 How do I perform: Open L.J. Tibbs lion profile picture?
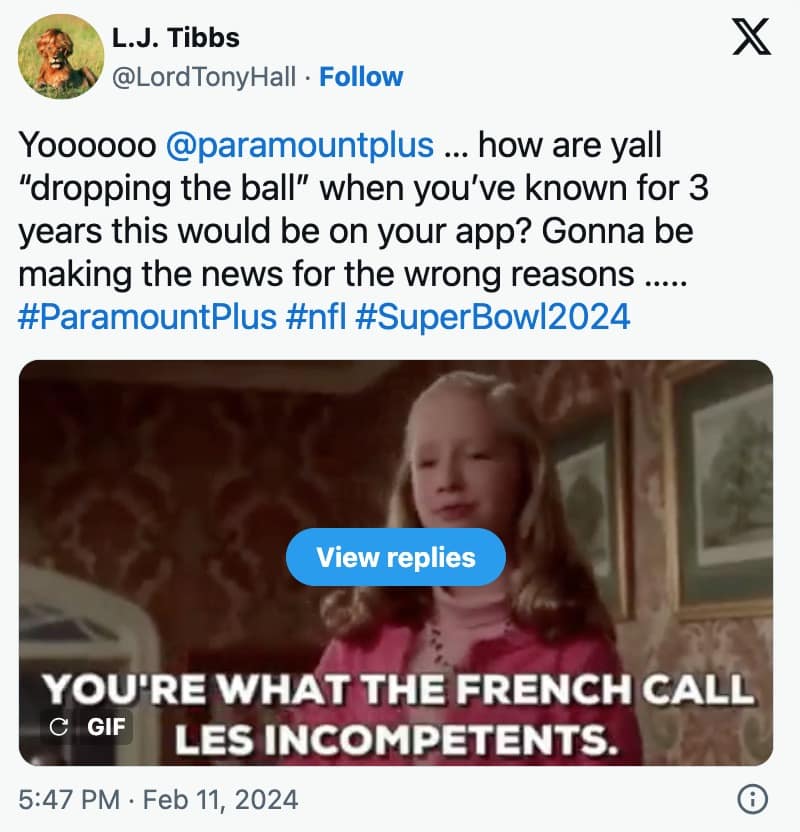[x=60, y=56]
